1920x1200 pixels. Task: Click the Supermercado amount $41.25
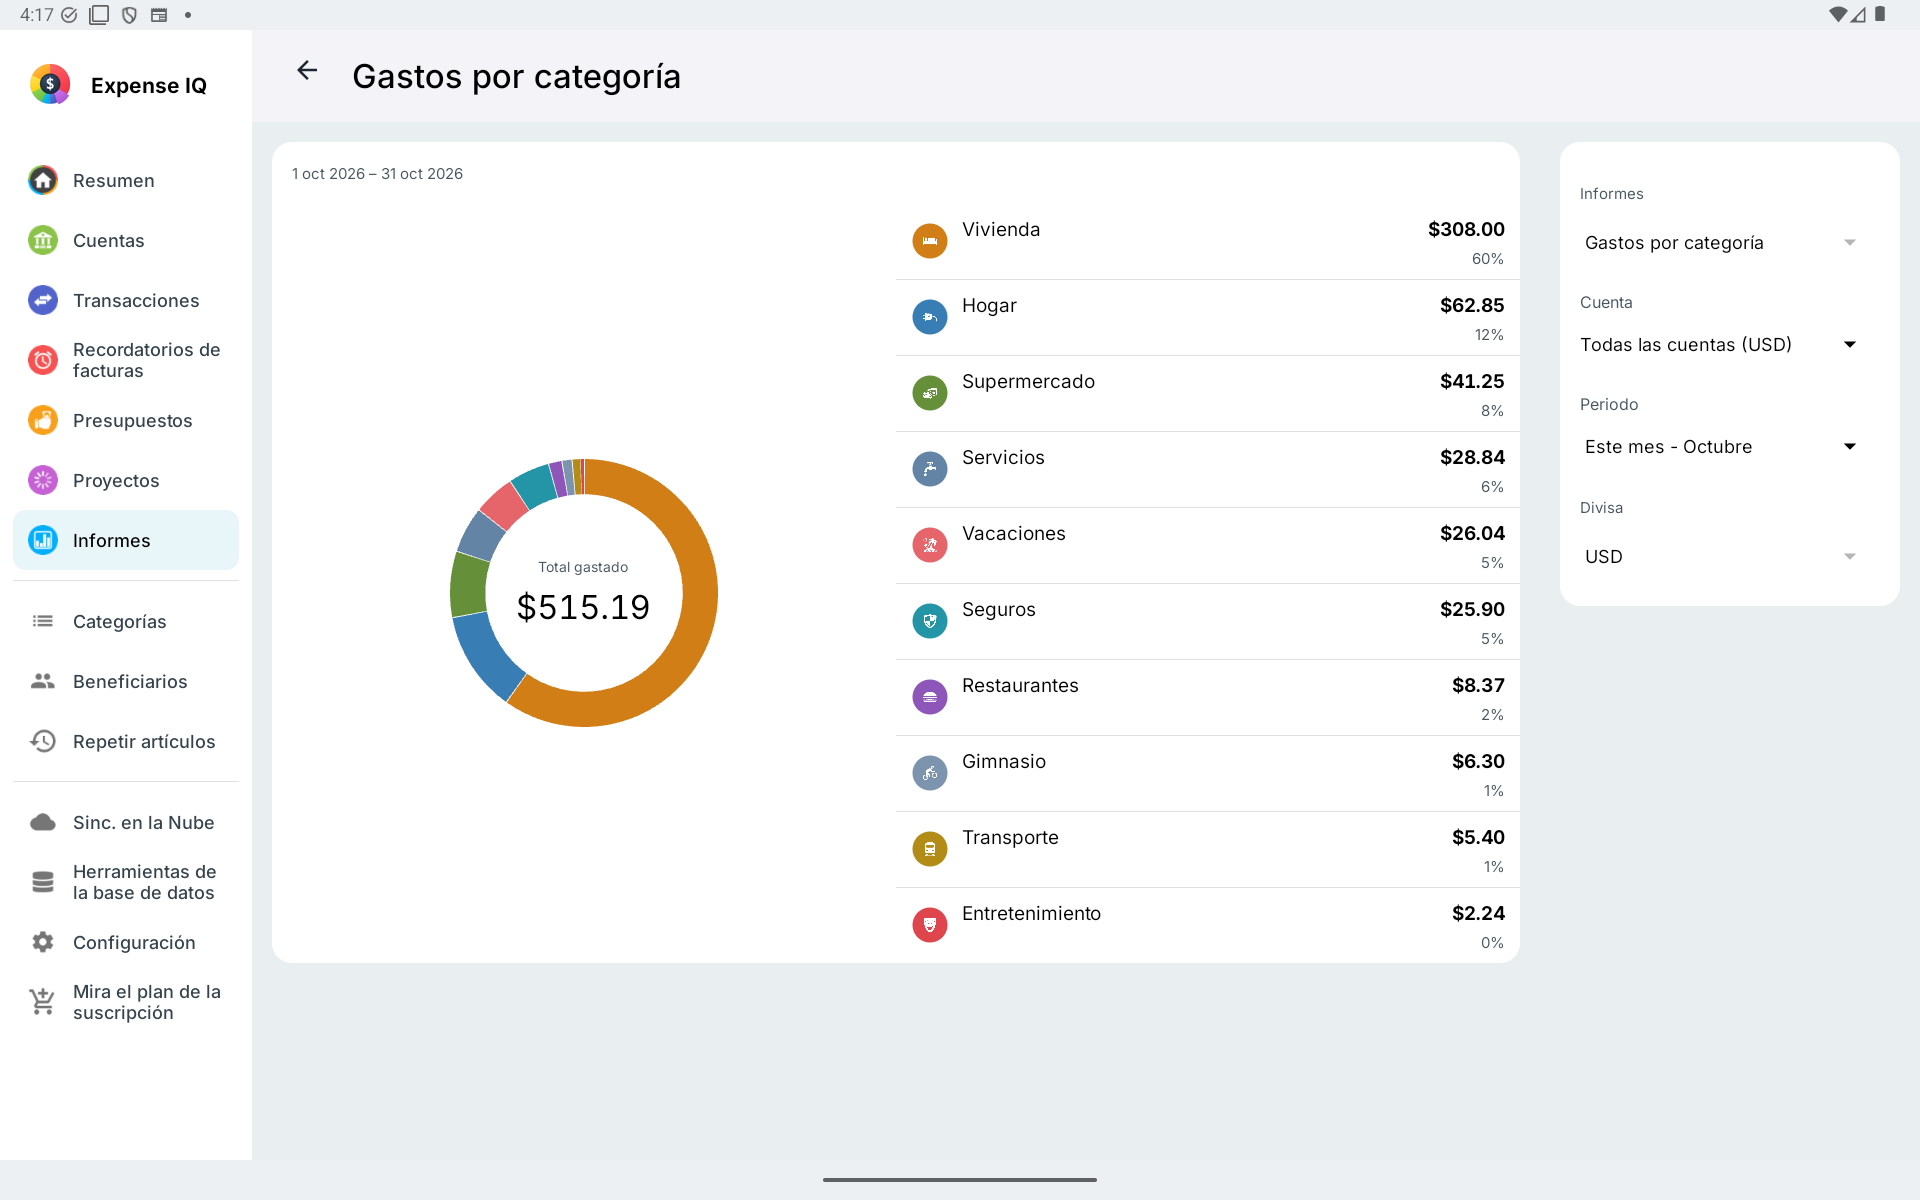1472,381
